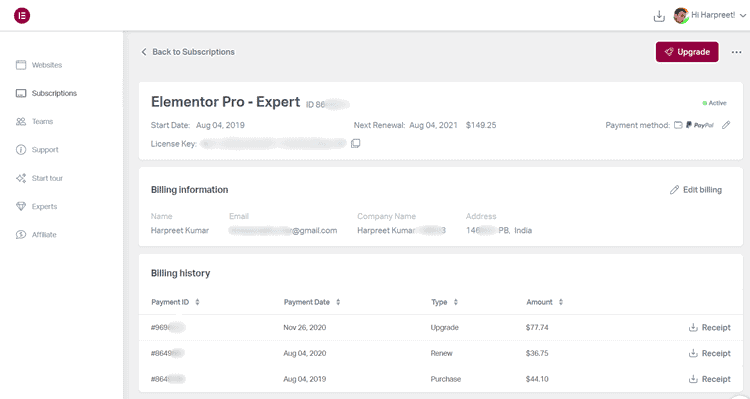
Task: Click the Billing history heading
Action: [x=181, y=273]
